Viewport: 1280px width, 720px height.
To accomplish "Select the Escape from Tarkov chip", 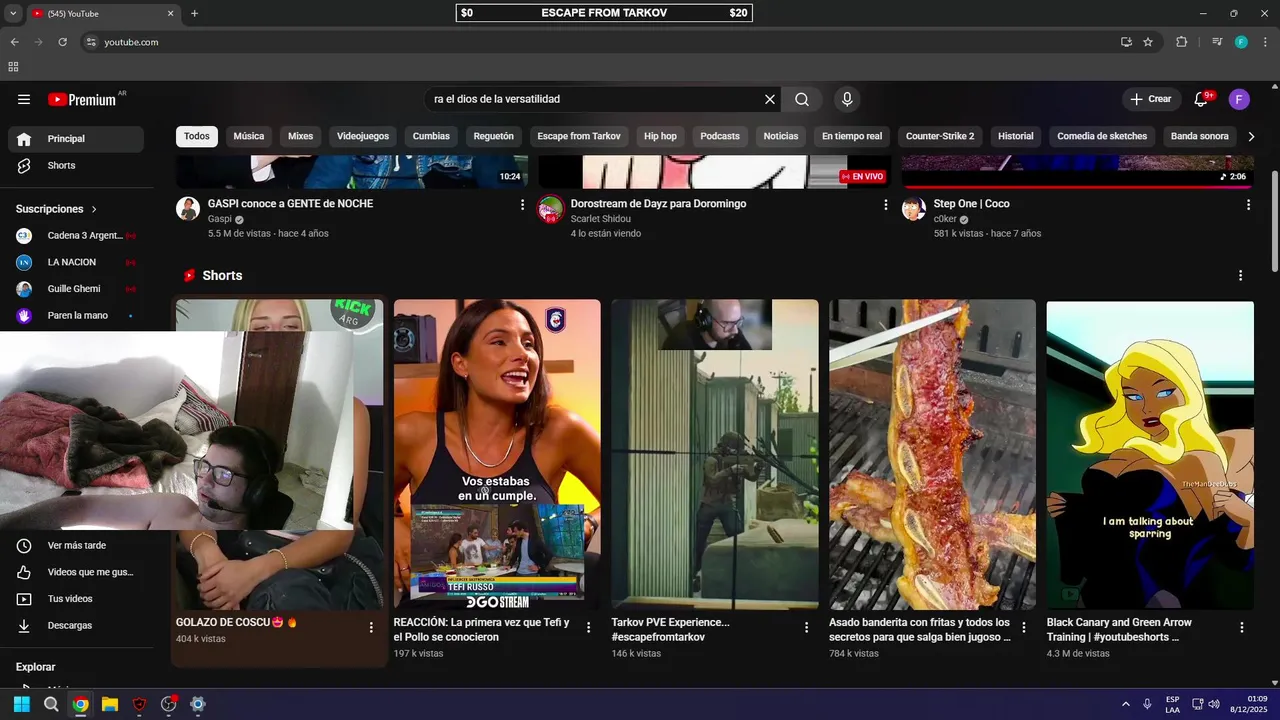I will pos(579,136).
